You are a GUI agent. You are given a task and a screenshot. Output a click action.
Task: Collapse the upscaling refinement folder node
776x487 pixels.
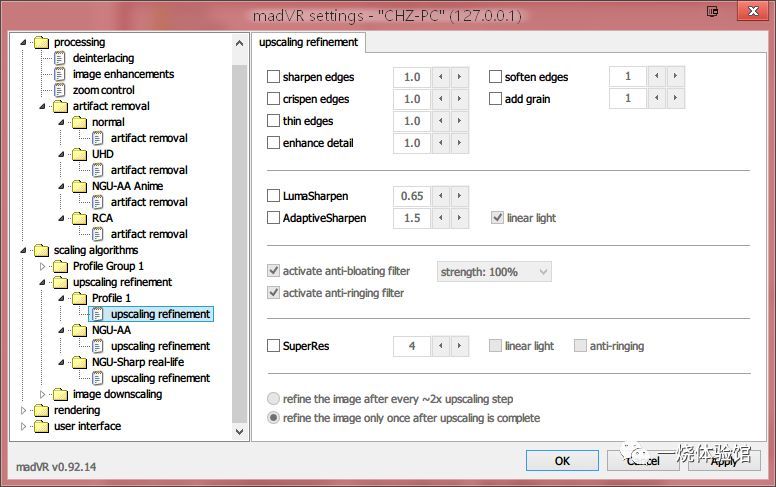[x=42, y=283]
